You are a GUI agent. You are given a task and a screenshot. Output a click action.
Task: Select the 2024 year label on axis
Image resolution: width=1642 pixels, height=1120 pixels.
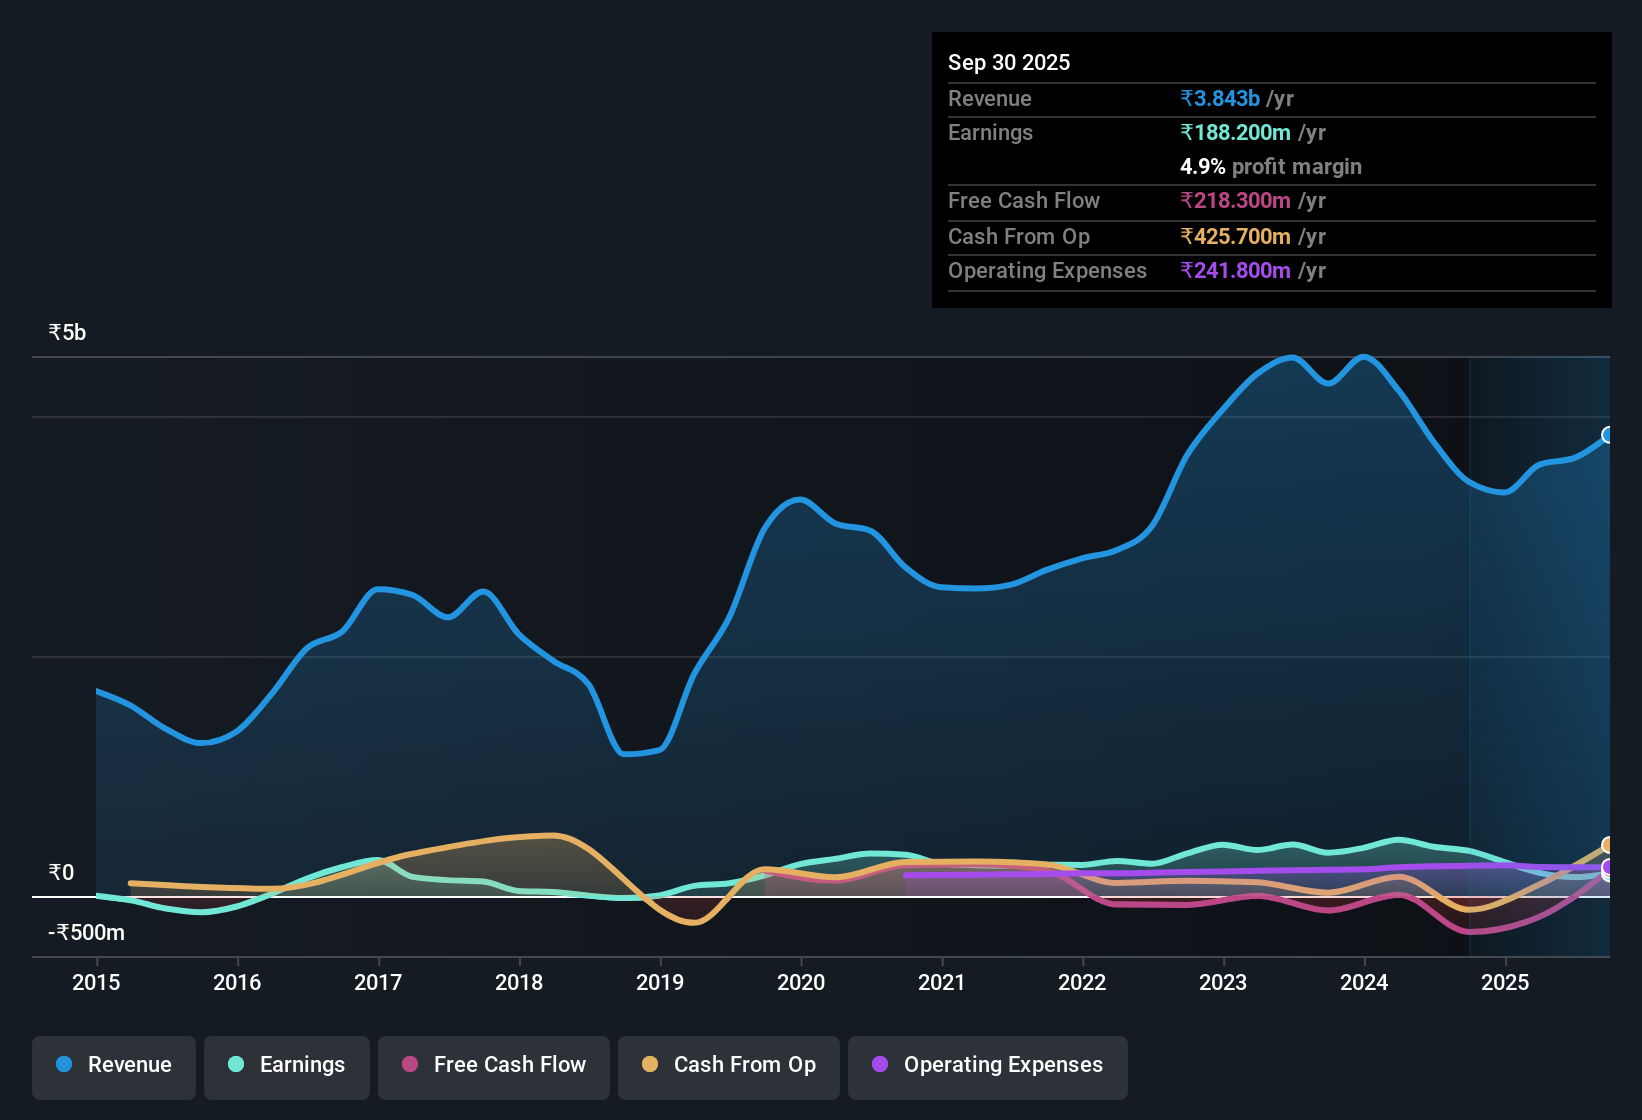(x=1364, y=983)
